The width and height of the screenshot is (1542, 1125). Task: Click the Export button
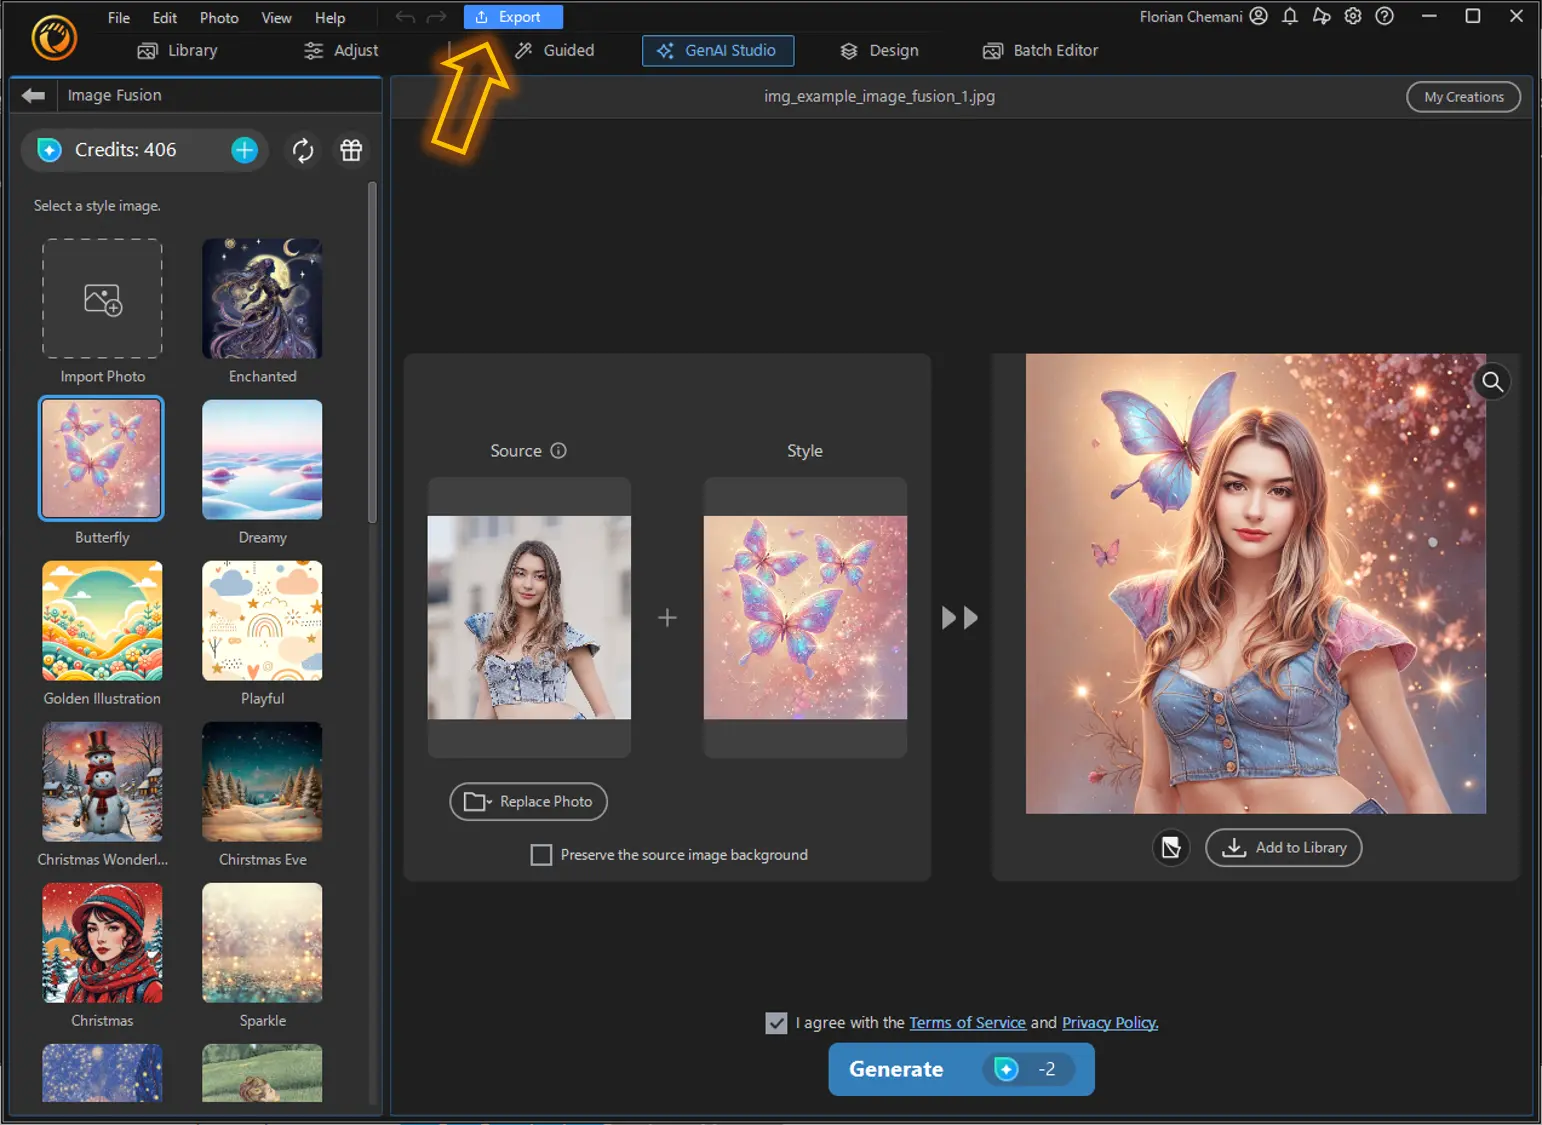coord(513,16)
